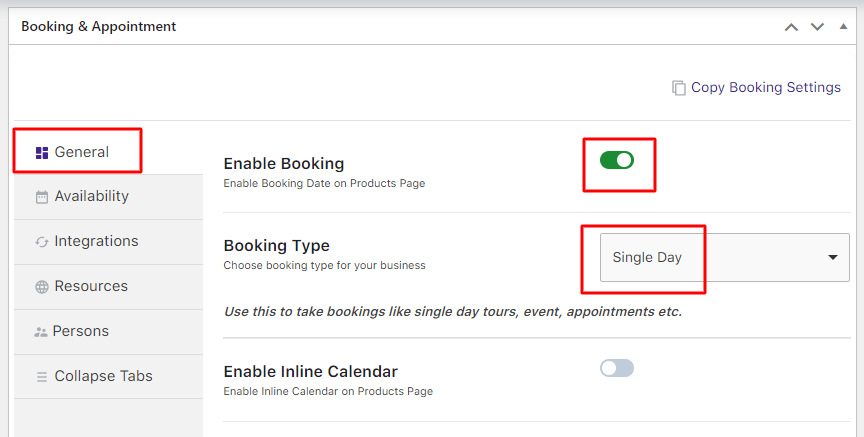Click the Integrations sync icon
The image size is (864, 437).
[42, 242]
